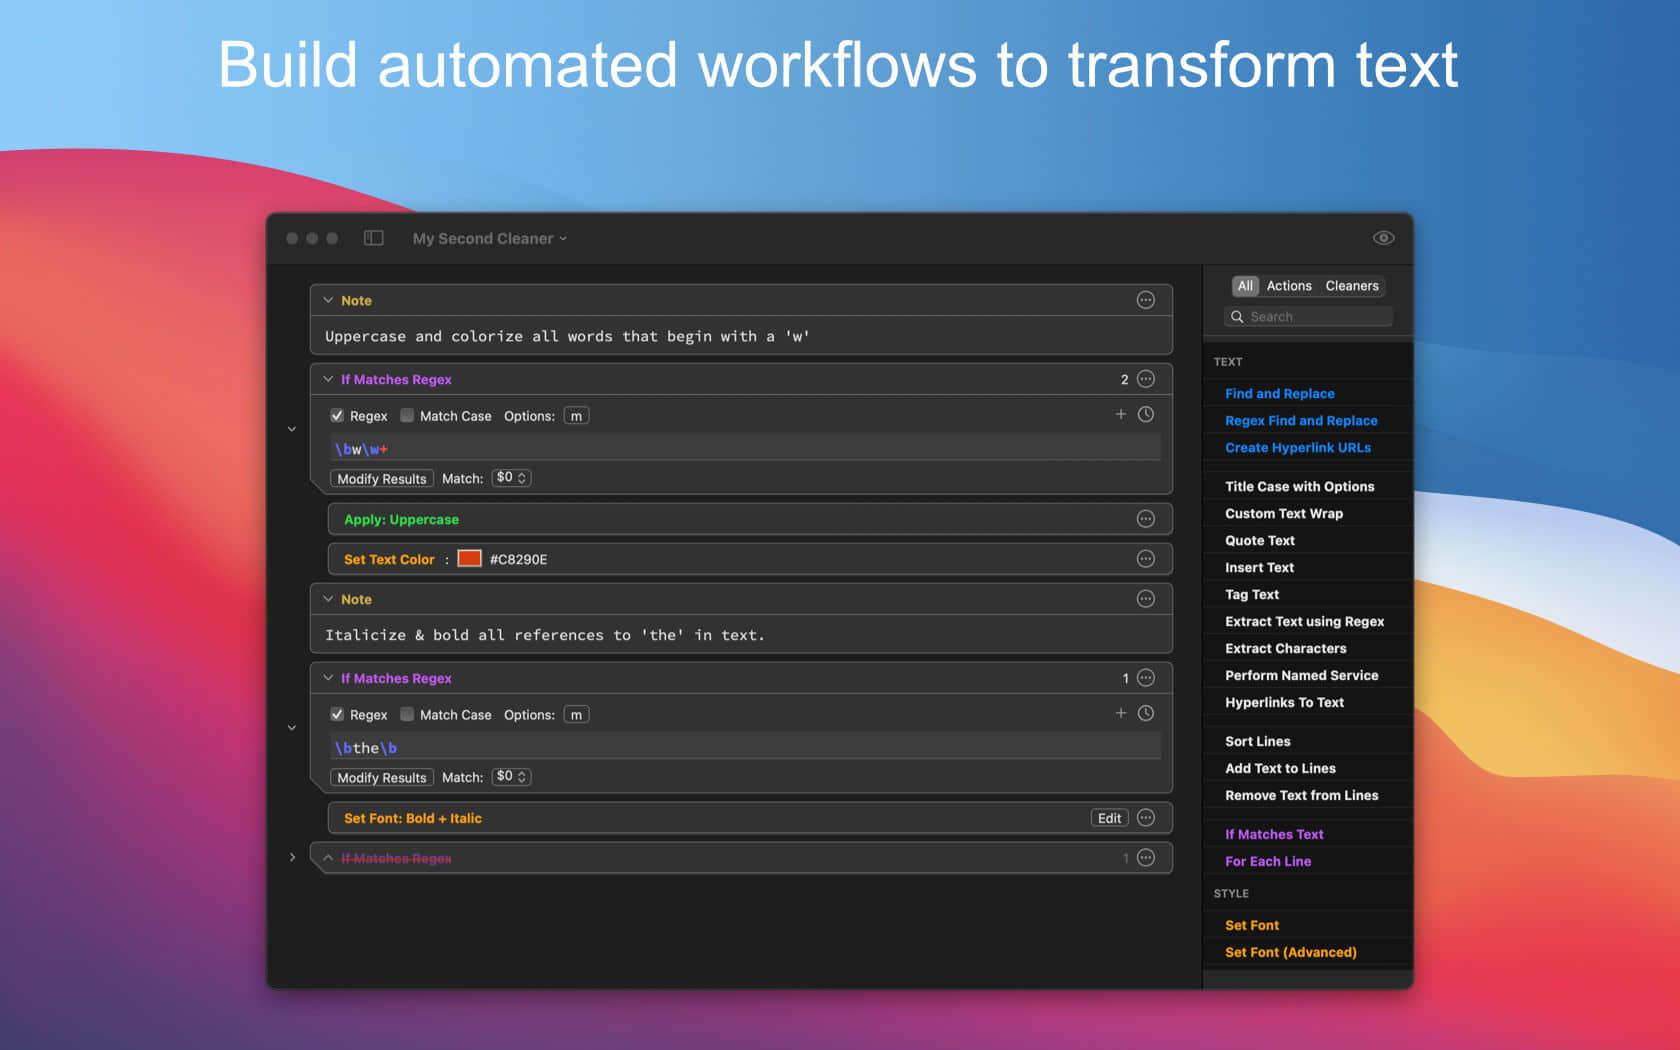This screenshot has width=1680, height=1050.
Task: Open the My Second Cleaner title dropdown
Action: (x=490, y=239)
